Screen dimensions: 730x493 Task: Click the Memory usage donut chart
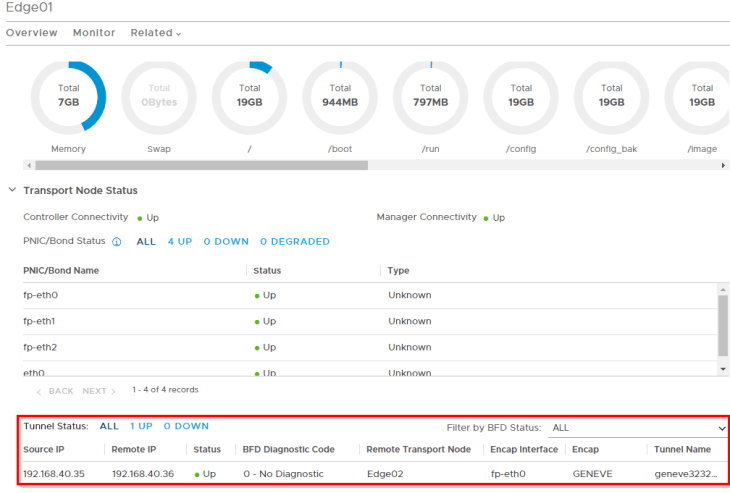coord(68,96)
